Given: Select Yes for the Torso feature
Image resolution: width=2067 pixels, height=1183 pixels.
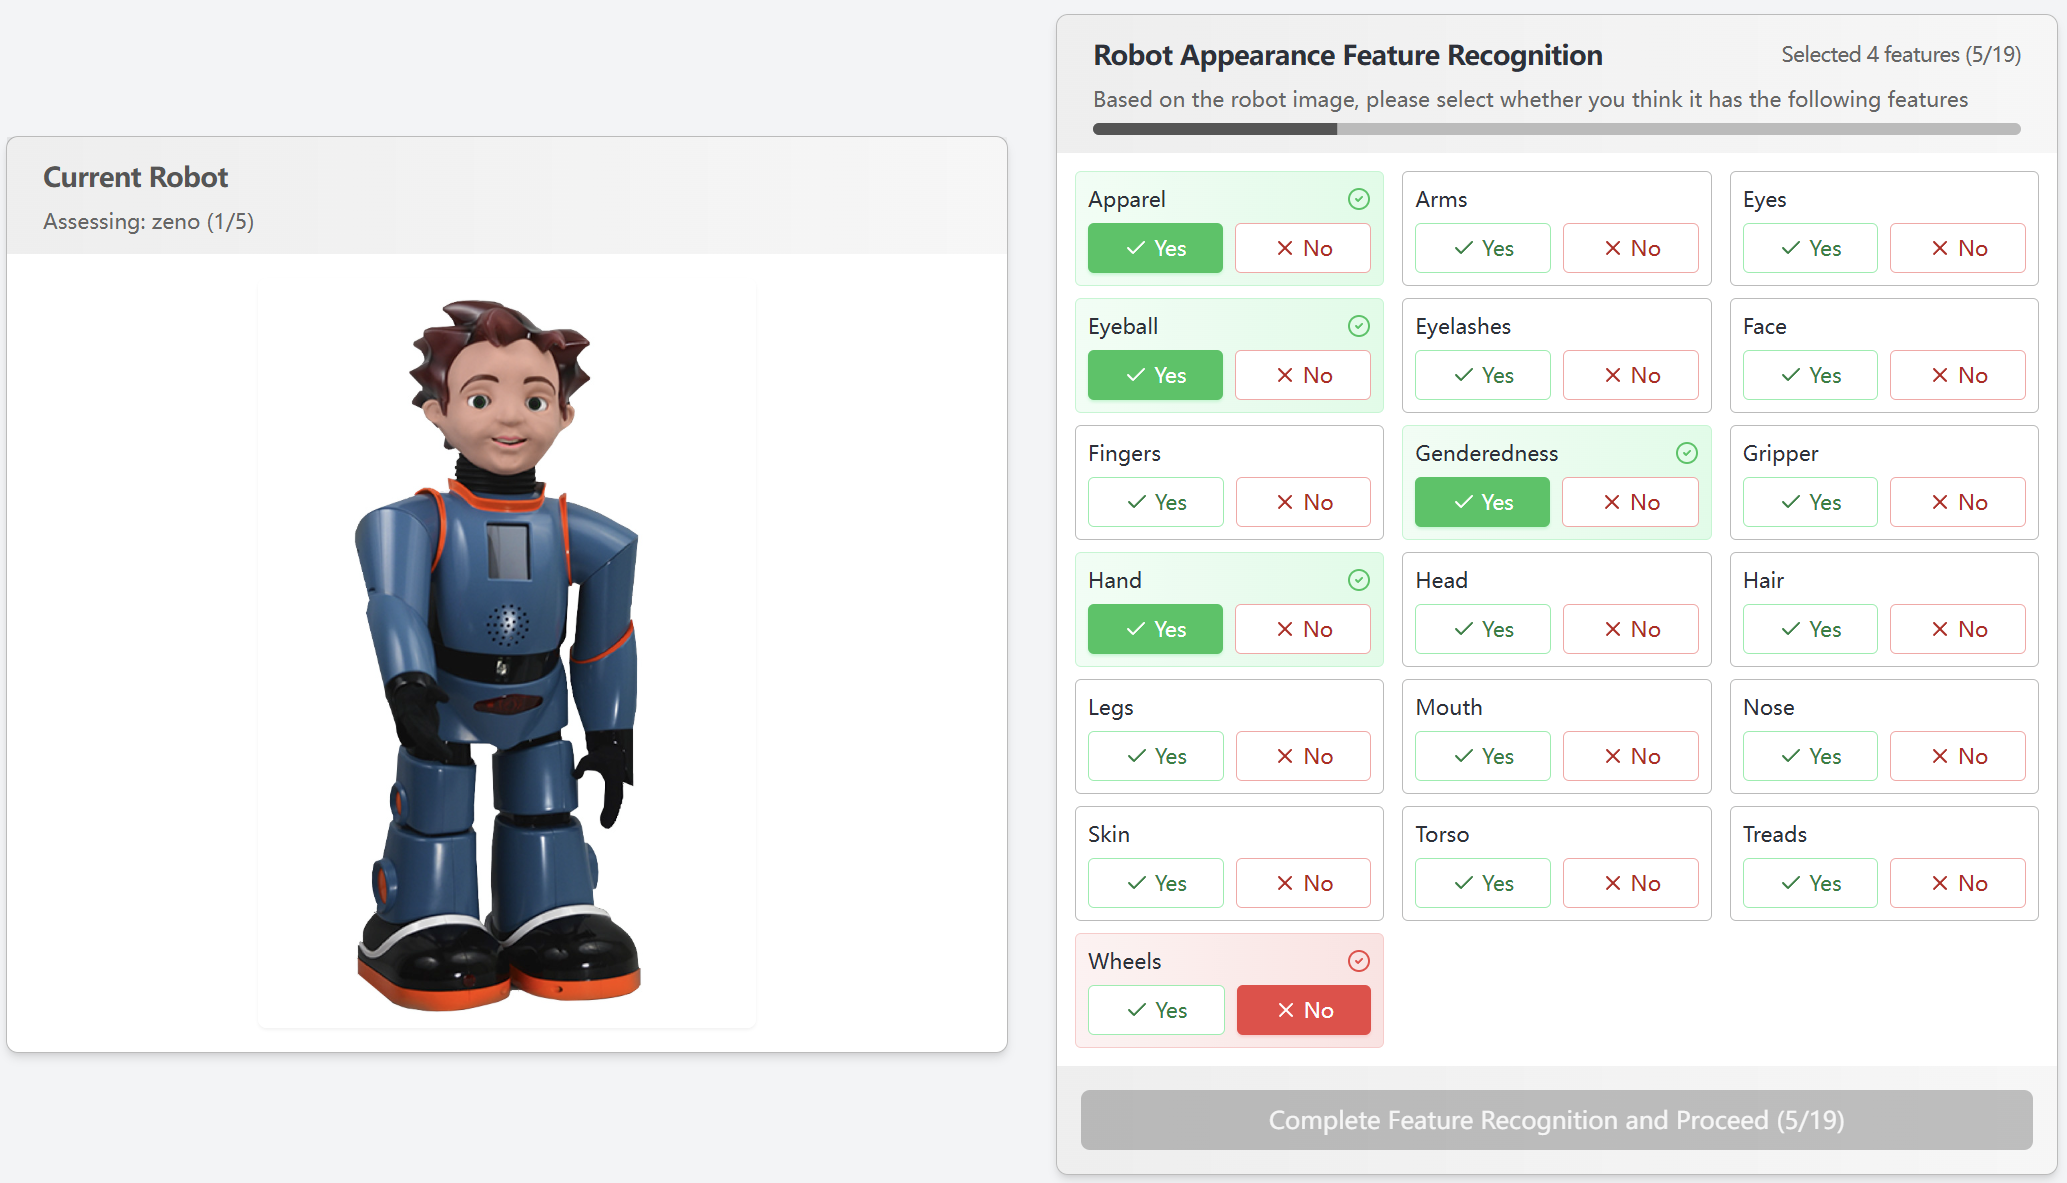Looking at the screenshot, I should tap(1482, 883).
